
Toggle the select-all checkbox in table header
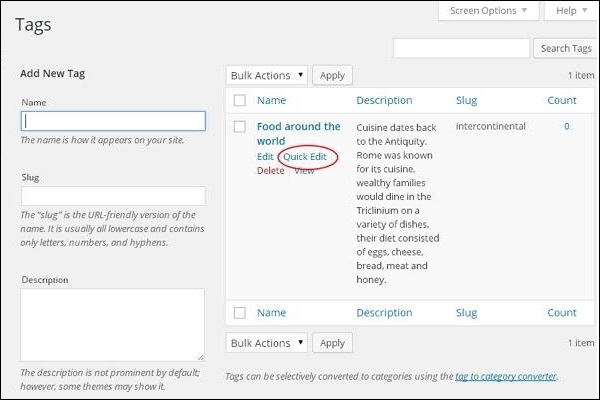(x=239, y=100)
